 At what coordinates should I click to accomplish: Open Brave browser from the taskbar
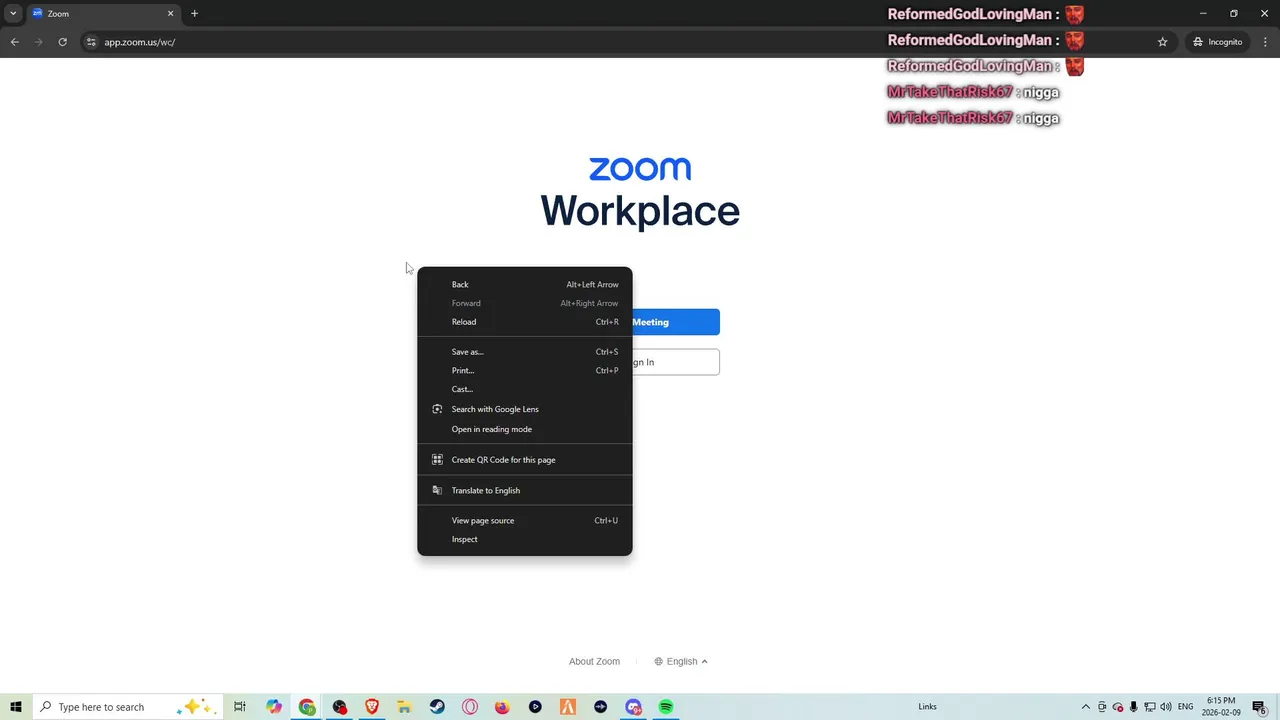[x=372, y=707]
